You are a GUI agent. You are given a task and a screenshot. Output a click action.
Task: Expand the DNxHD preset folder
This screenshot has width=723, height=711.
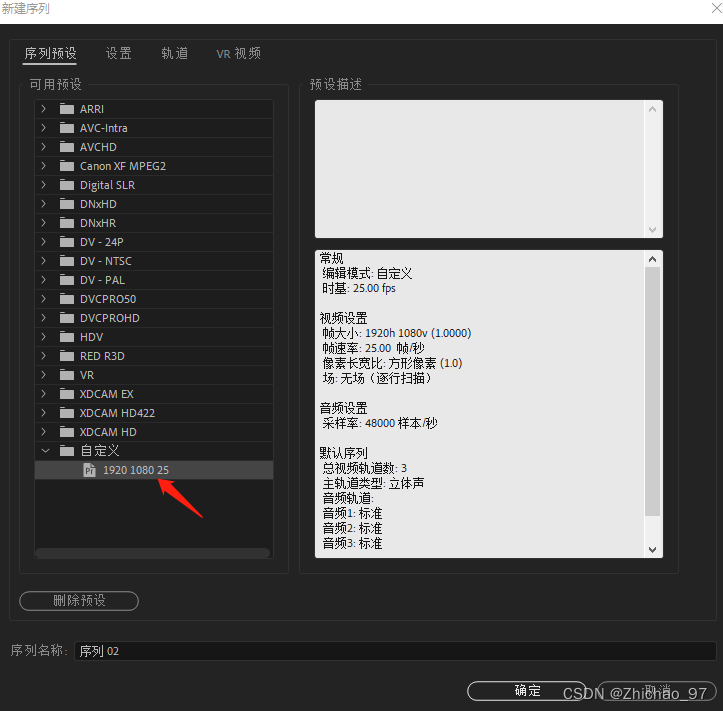[43, 204]
